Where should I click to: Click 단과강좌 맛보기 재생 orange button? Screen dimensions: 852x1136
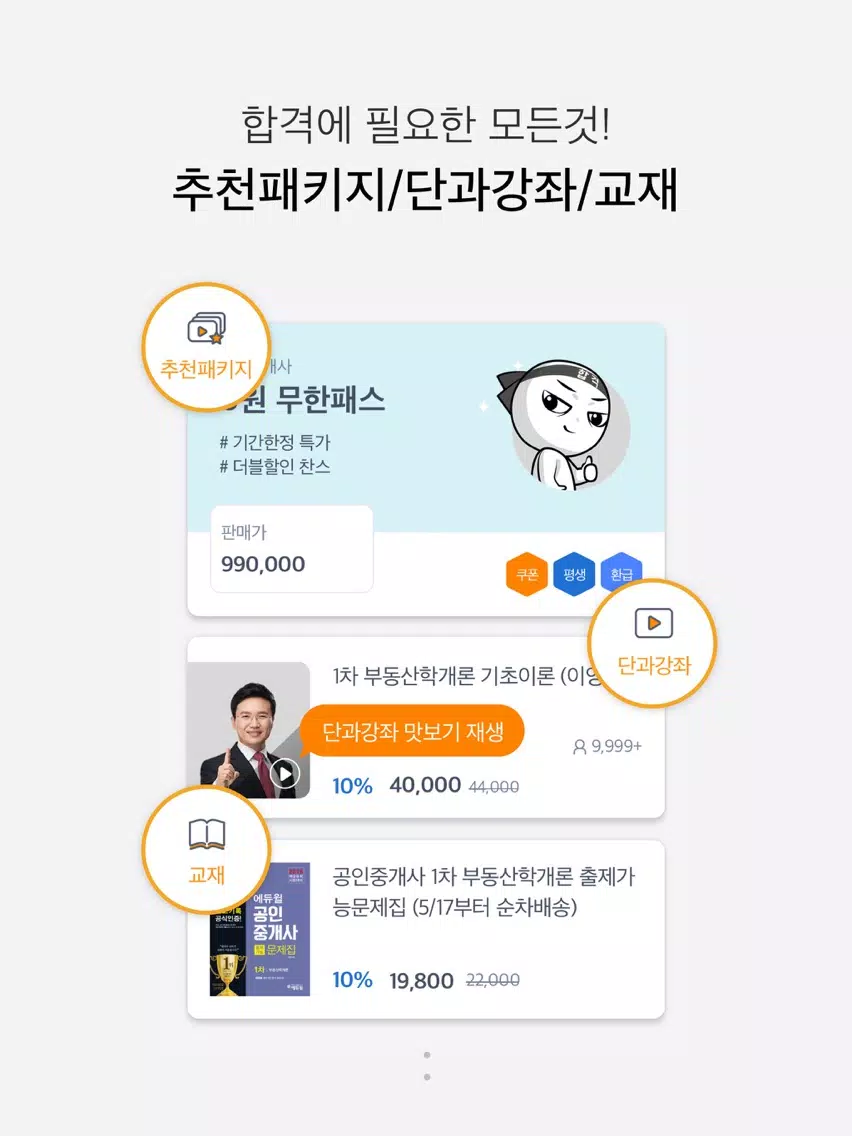(x=412, y=732)
